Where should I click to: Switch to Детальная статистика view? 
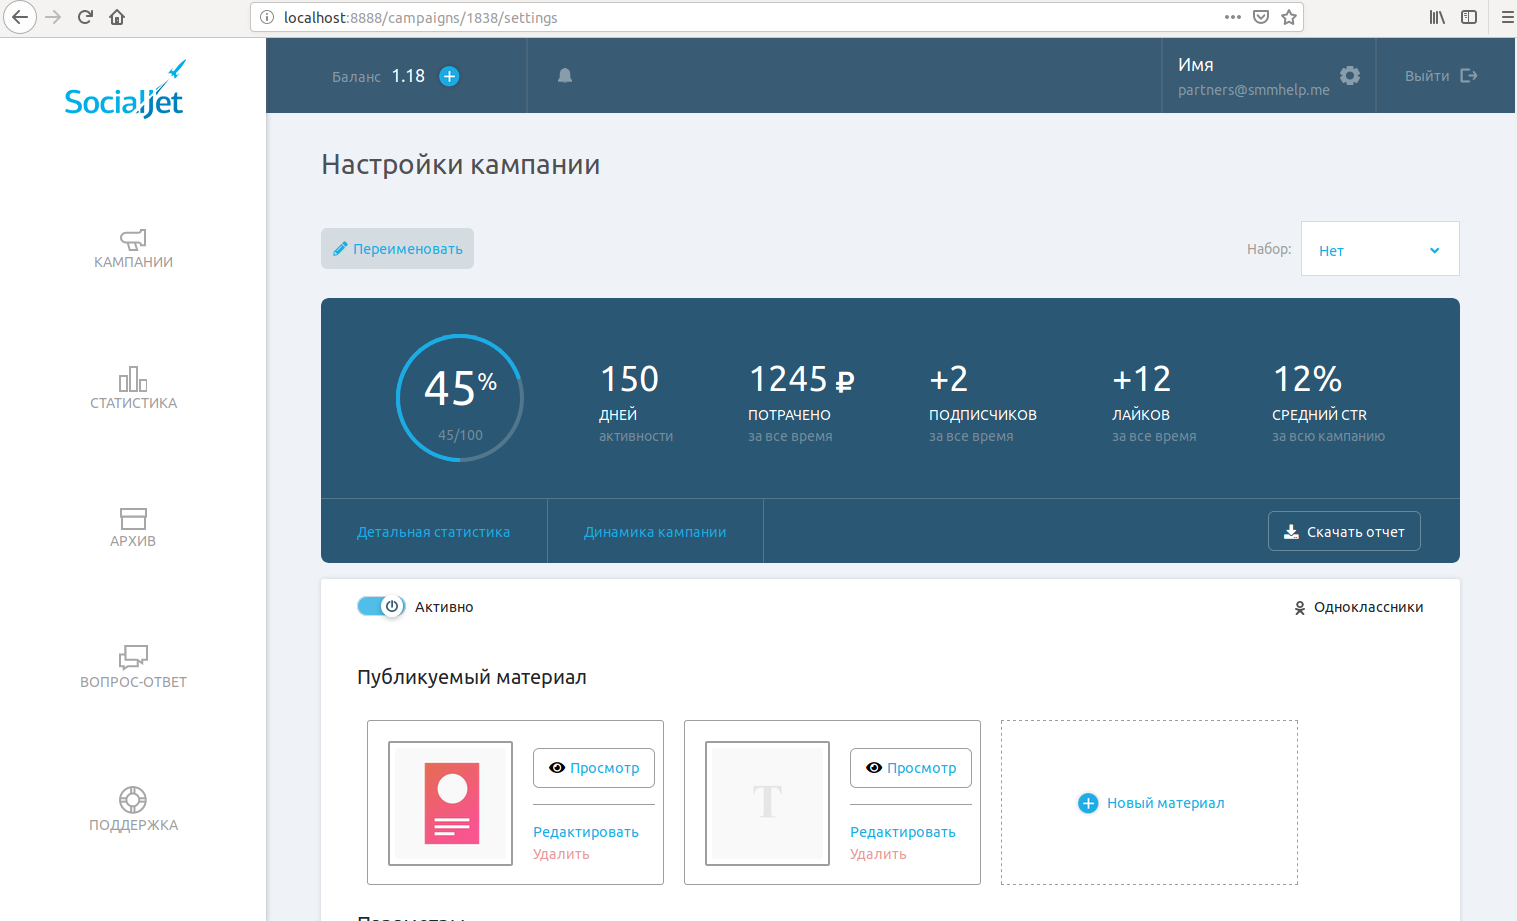(433, 531)
